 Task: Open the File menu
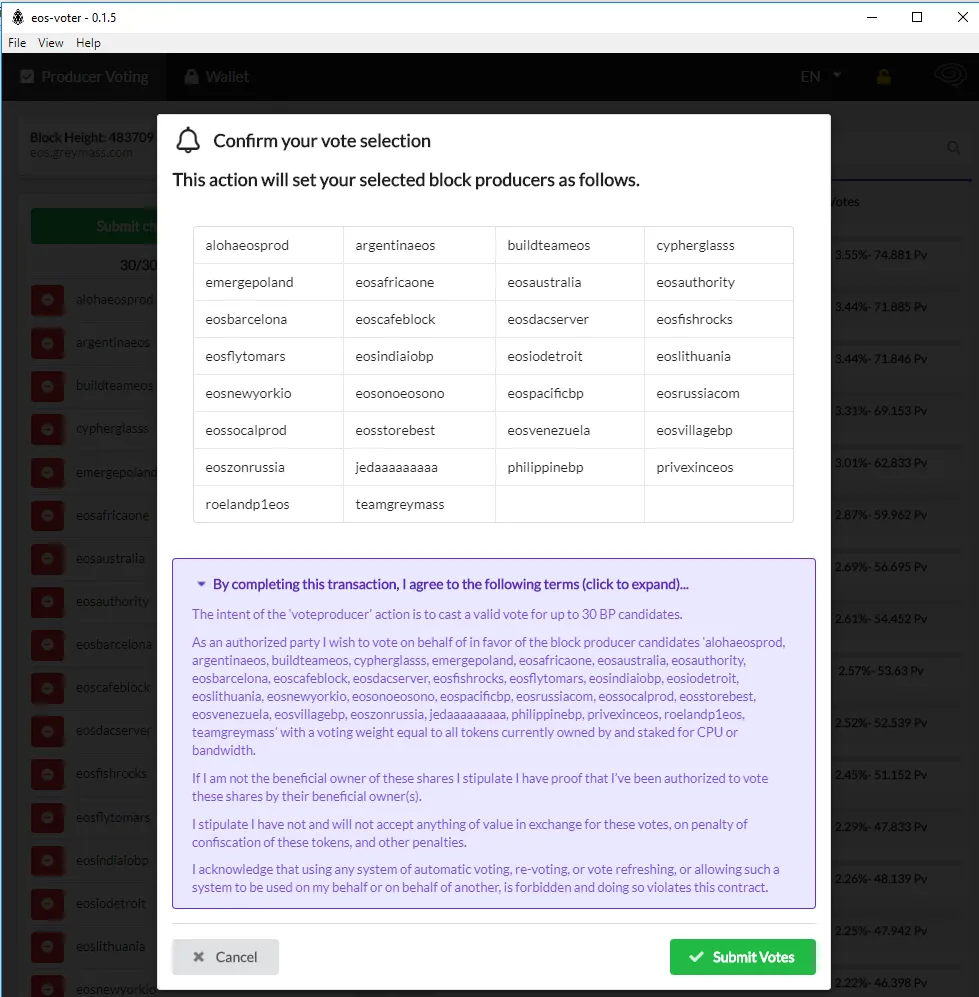coord(17,43)
